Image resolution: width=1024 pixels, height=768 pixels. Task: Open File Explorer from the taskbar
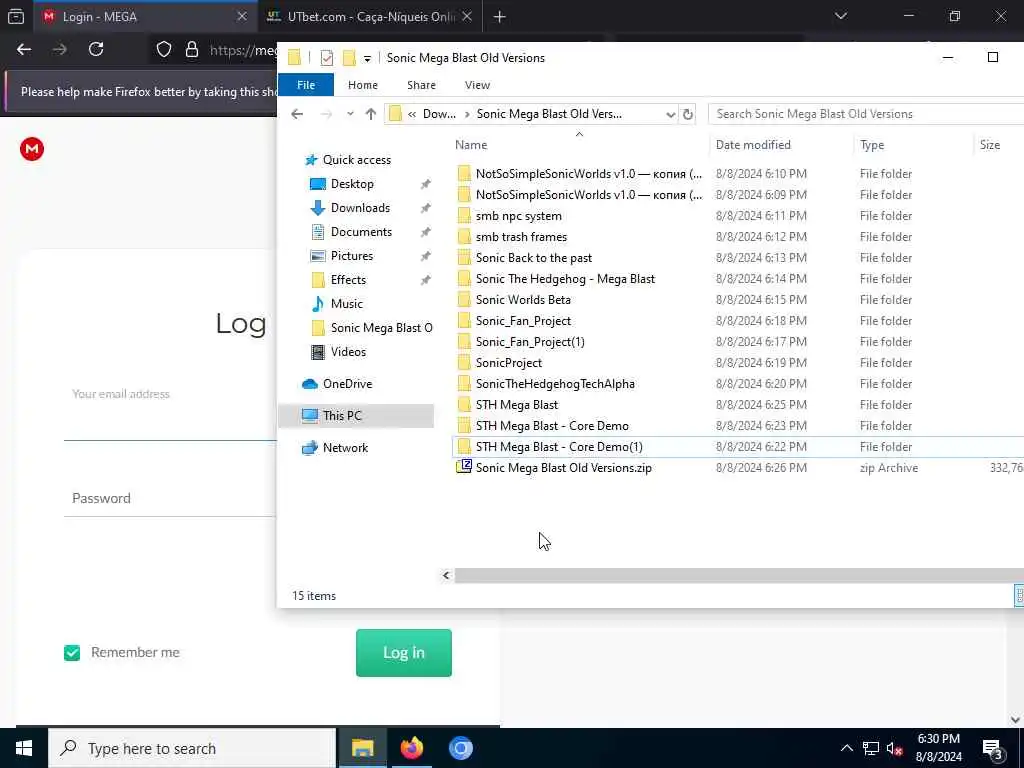(x=362, y=748)
